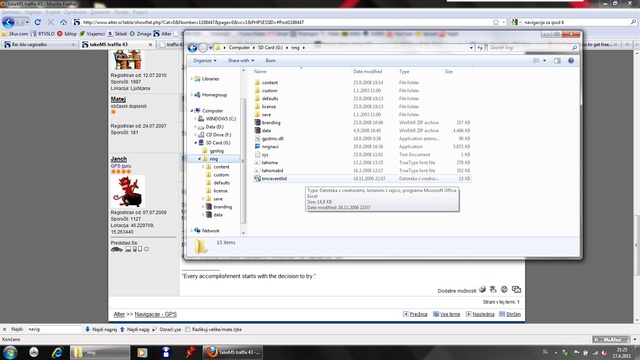This screenshot has width=640, height=360.
Task: Click the find bar text field
Action: [x=54, y=329]
